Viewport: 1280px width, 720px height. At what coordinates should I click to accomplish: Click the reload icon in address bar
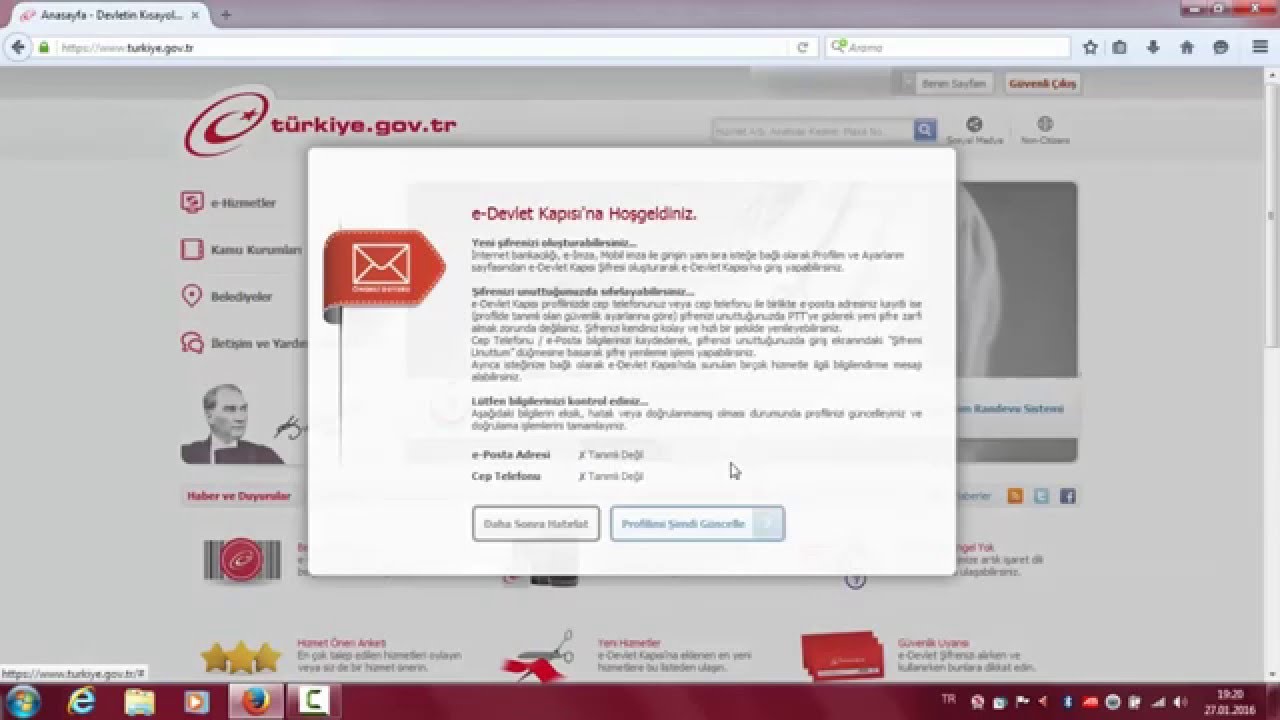[802, 47]
